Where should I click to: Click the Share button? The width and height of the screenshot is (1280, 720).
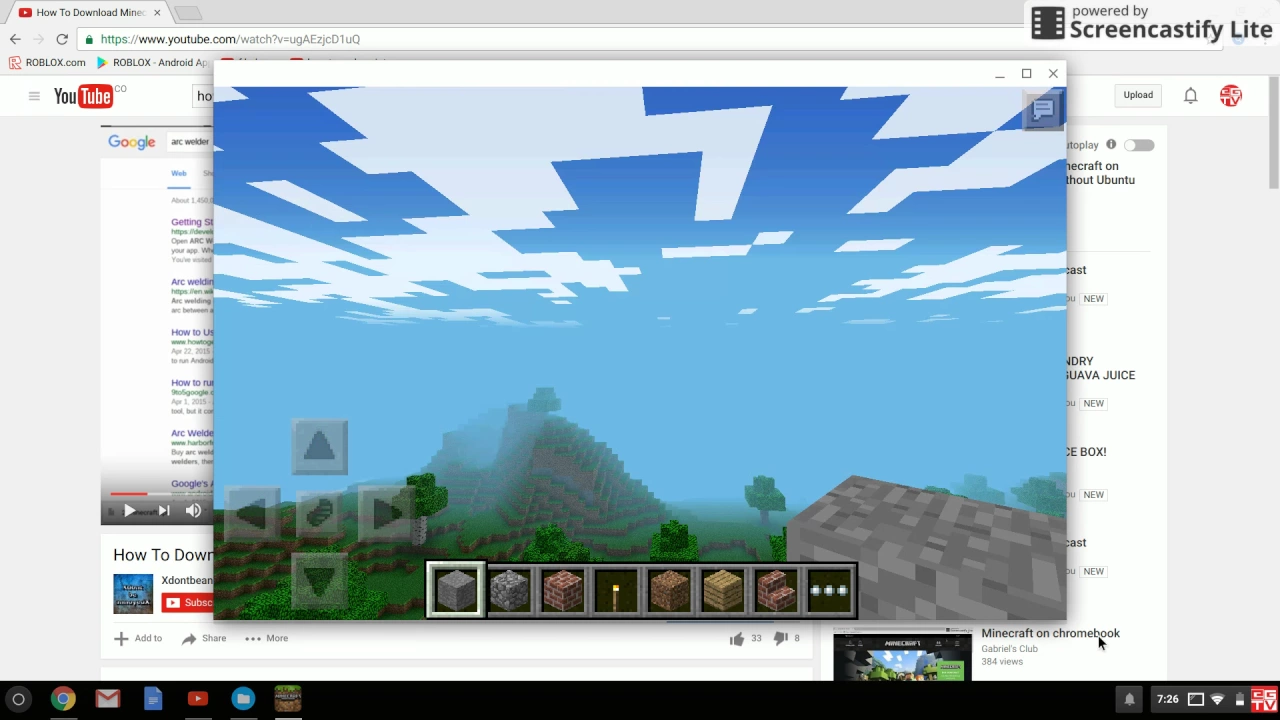point(204,638)
